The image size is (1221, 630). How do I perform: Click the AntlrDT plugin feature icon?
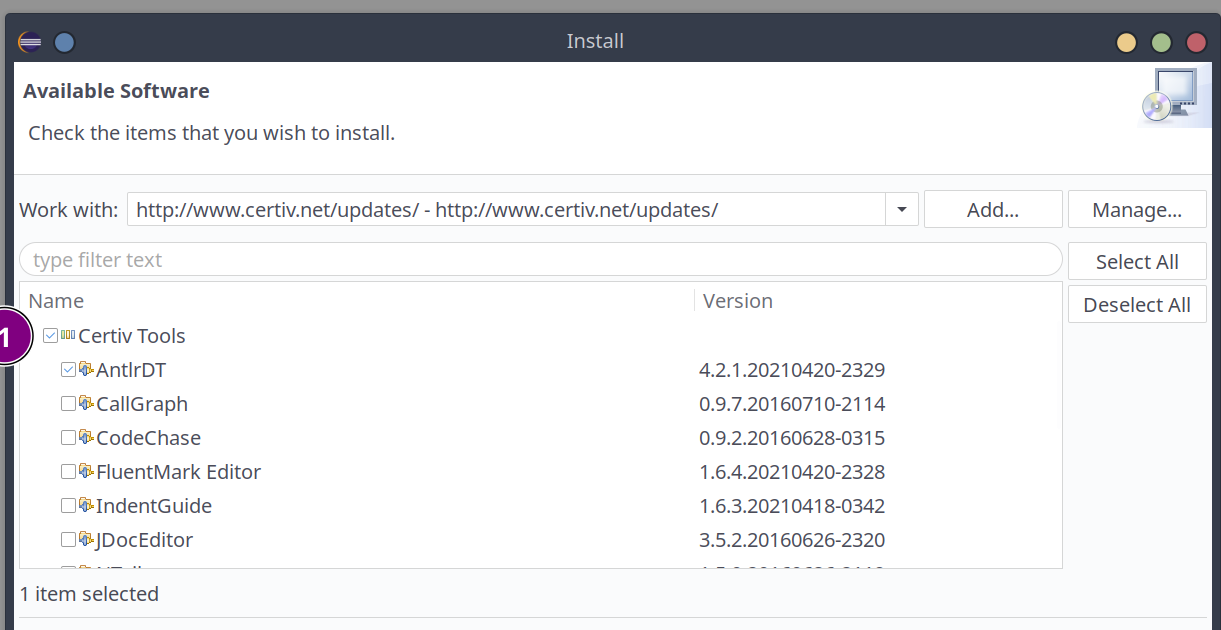[86, 370]
